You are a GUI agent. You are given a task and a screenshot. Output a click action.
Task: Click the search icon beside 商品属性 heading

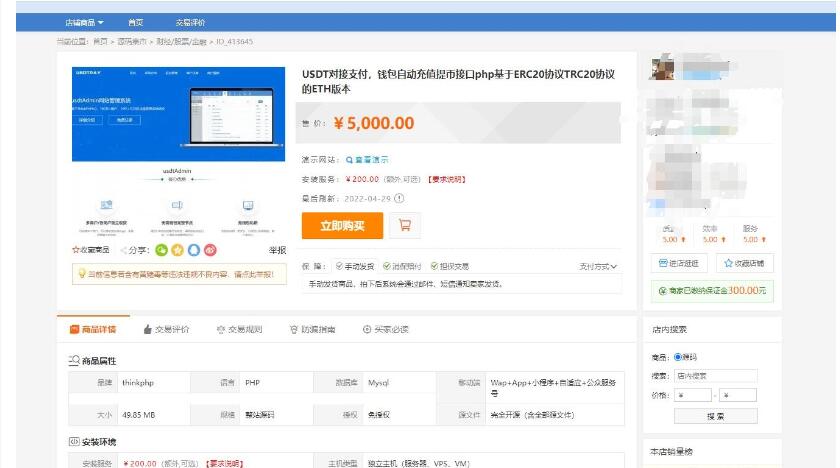coord(74,360)
